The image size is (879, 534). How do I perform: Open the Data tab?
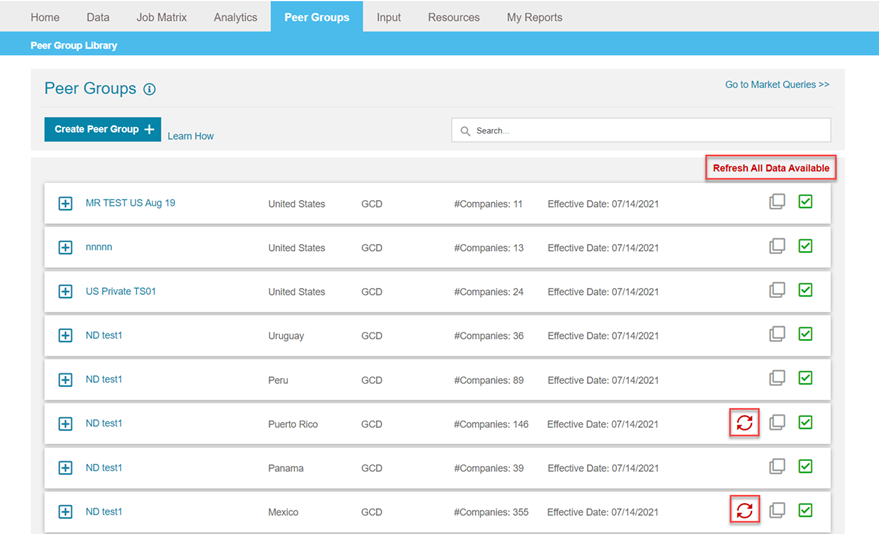(98, 17)
